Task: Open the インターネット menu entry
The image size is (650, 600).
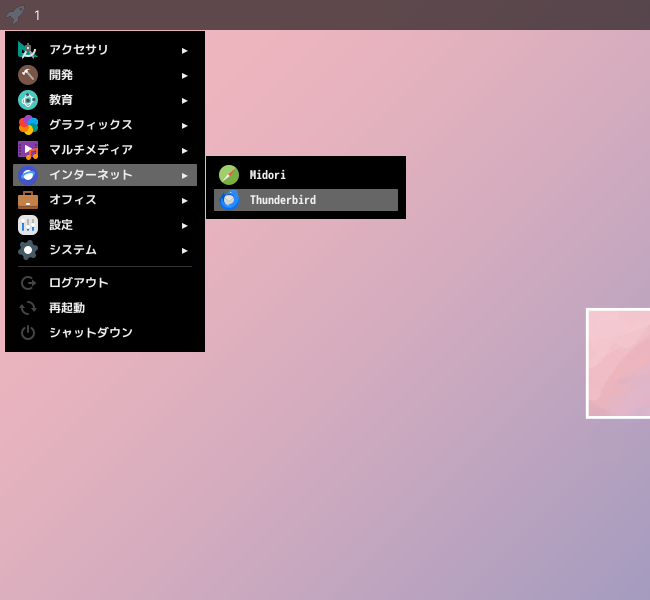Action: click(x=105, y=175)
